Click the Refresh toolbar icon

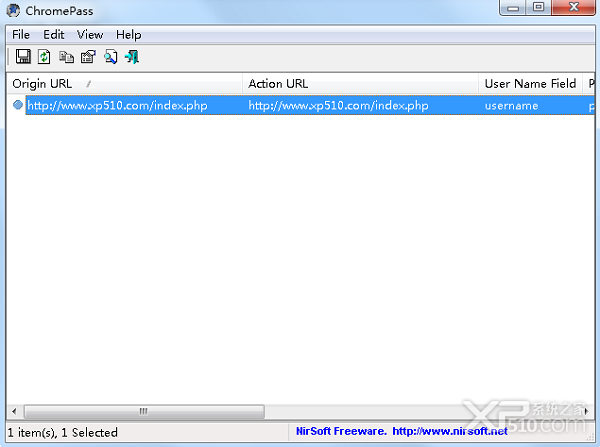point(44,57)
